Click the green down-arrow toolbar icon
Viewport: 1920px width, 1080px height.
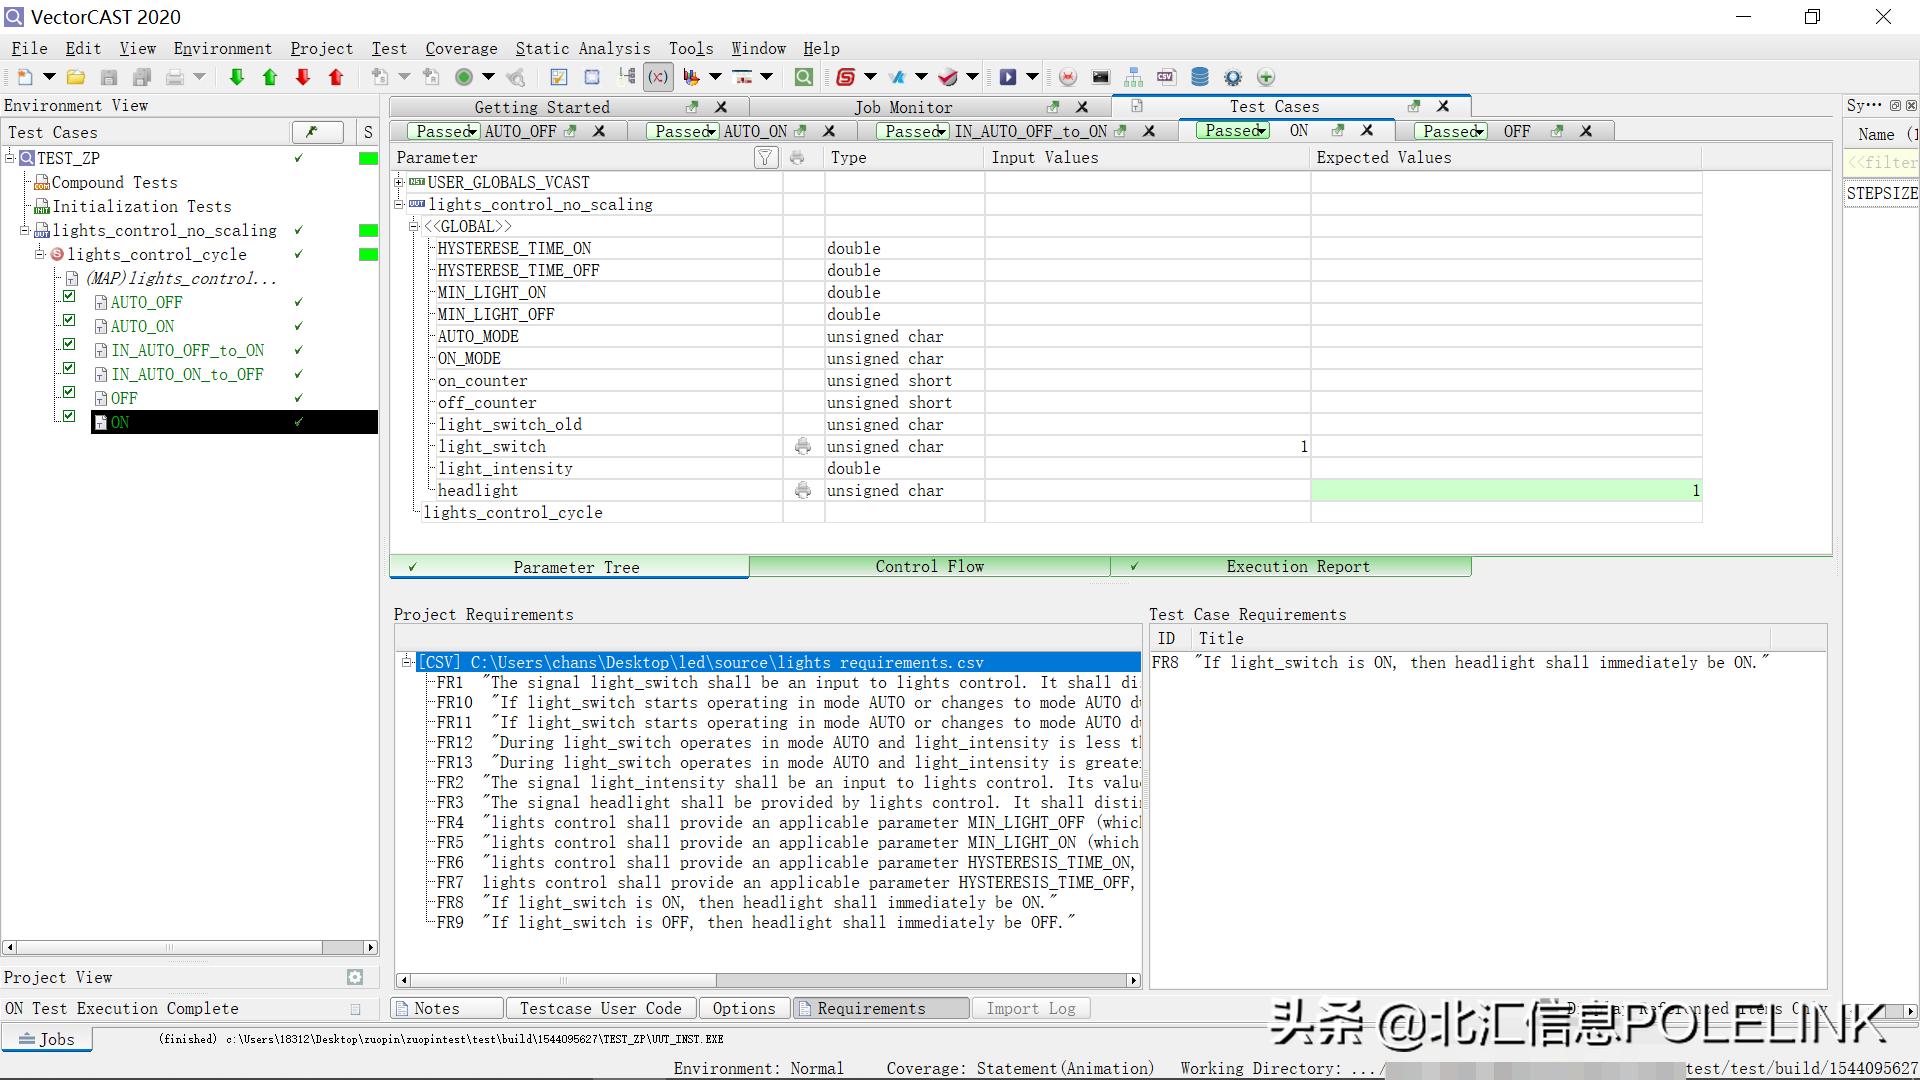click(x=237, y=77)
